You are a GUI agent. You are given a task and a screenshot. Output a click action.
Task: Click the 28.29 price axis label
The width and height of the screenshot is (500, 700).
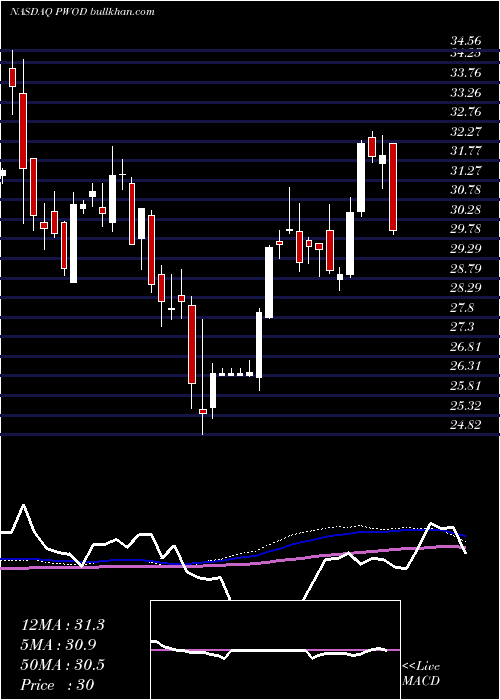pyautogui.click(x=466, y=288)
